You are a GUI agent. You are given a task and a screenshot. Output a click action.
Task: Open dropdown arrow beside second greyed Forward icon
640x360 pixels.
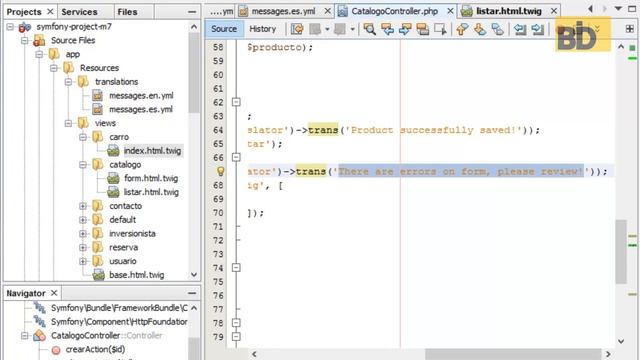tap(352, 29)
